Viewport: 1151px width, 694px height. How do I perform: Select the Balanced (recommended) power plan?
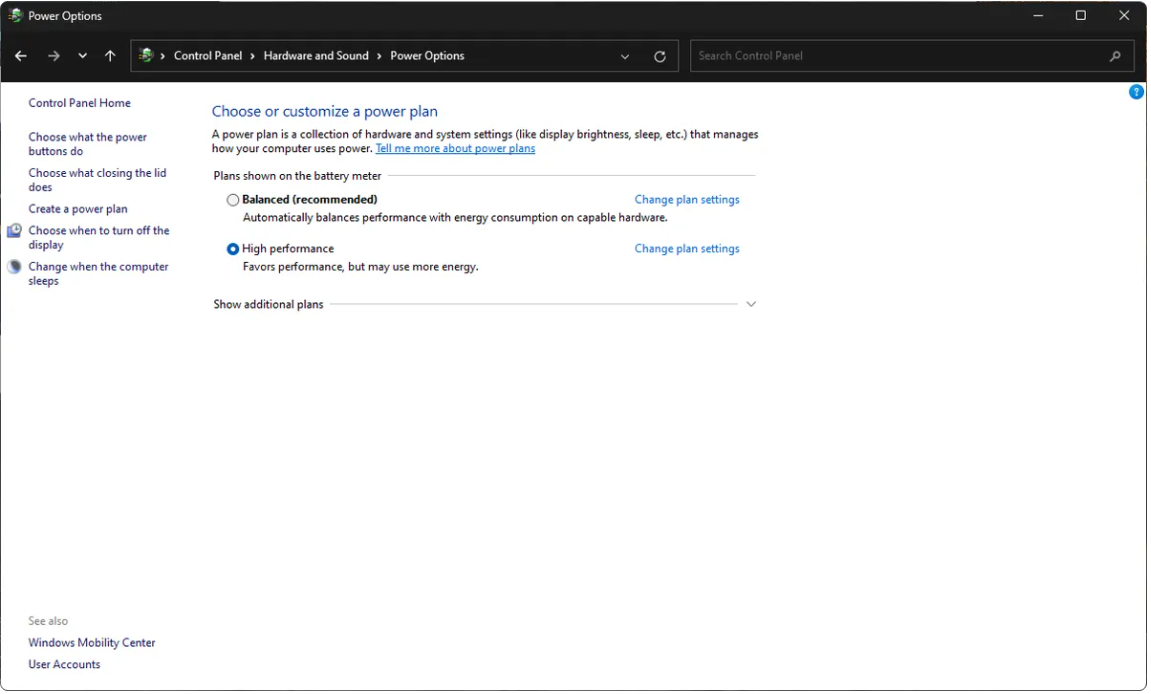click(233, 200)
